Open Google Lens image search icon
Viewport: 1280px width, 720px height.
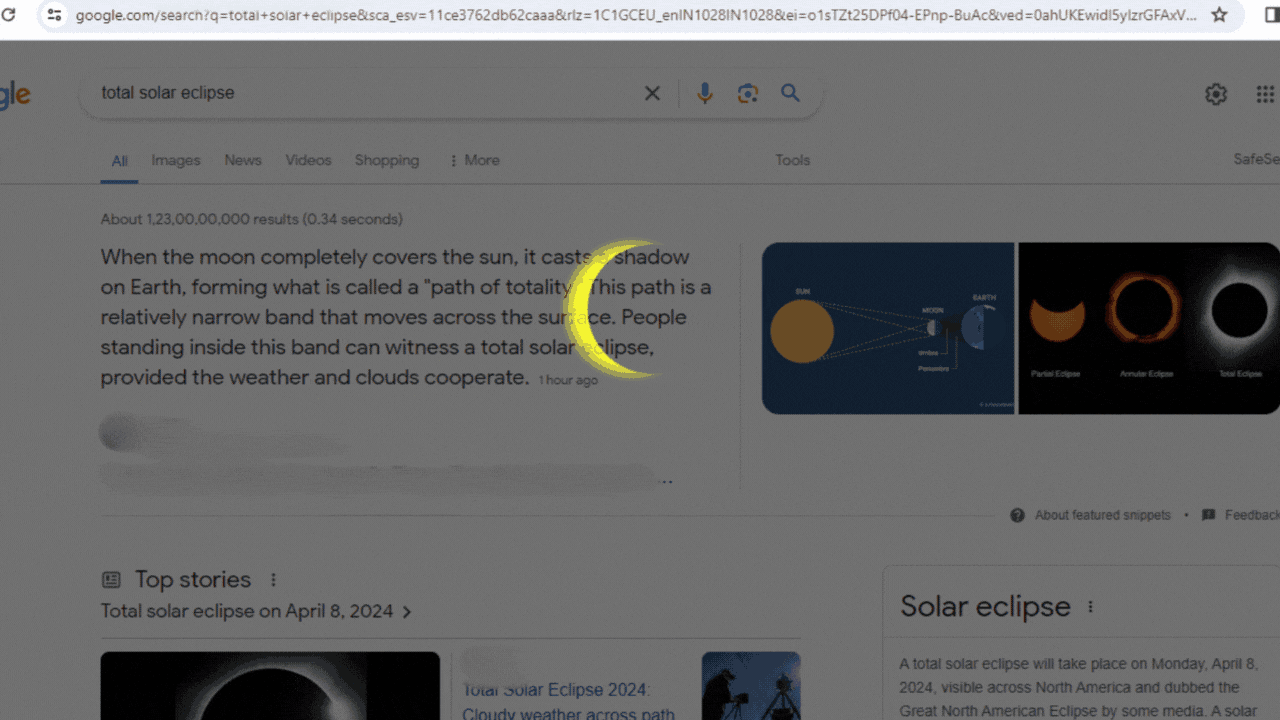[748, 93]
